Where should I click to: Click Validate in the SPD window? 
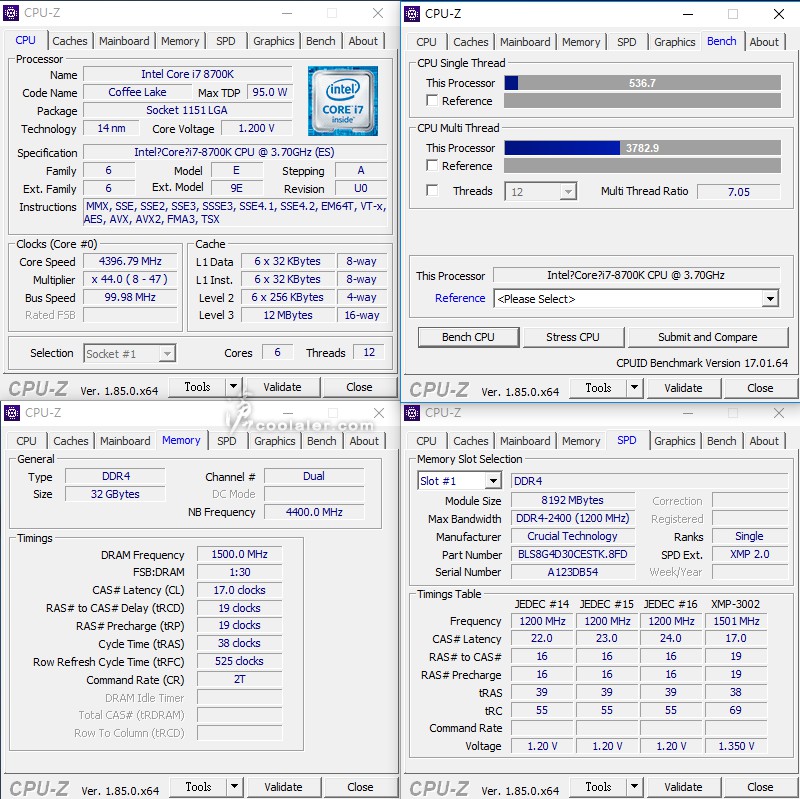pyautogui.click(x=683, y=787)
